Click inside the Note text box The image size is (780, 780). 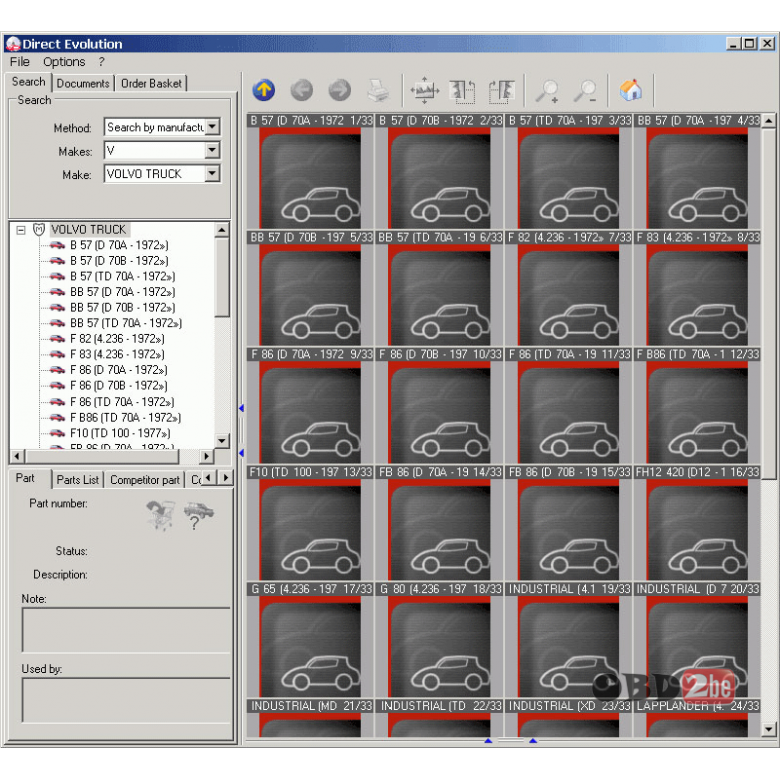click(x=126, y=630)
